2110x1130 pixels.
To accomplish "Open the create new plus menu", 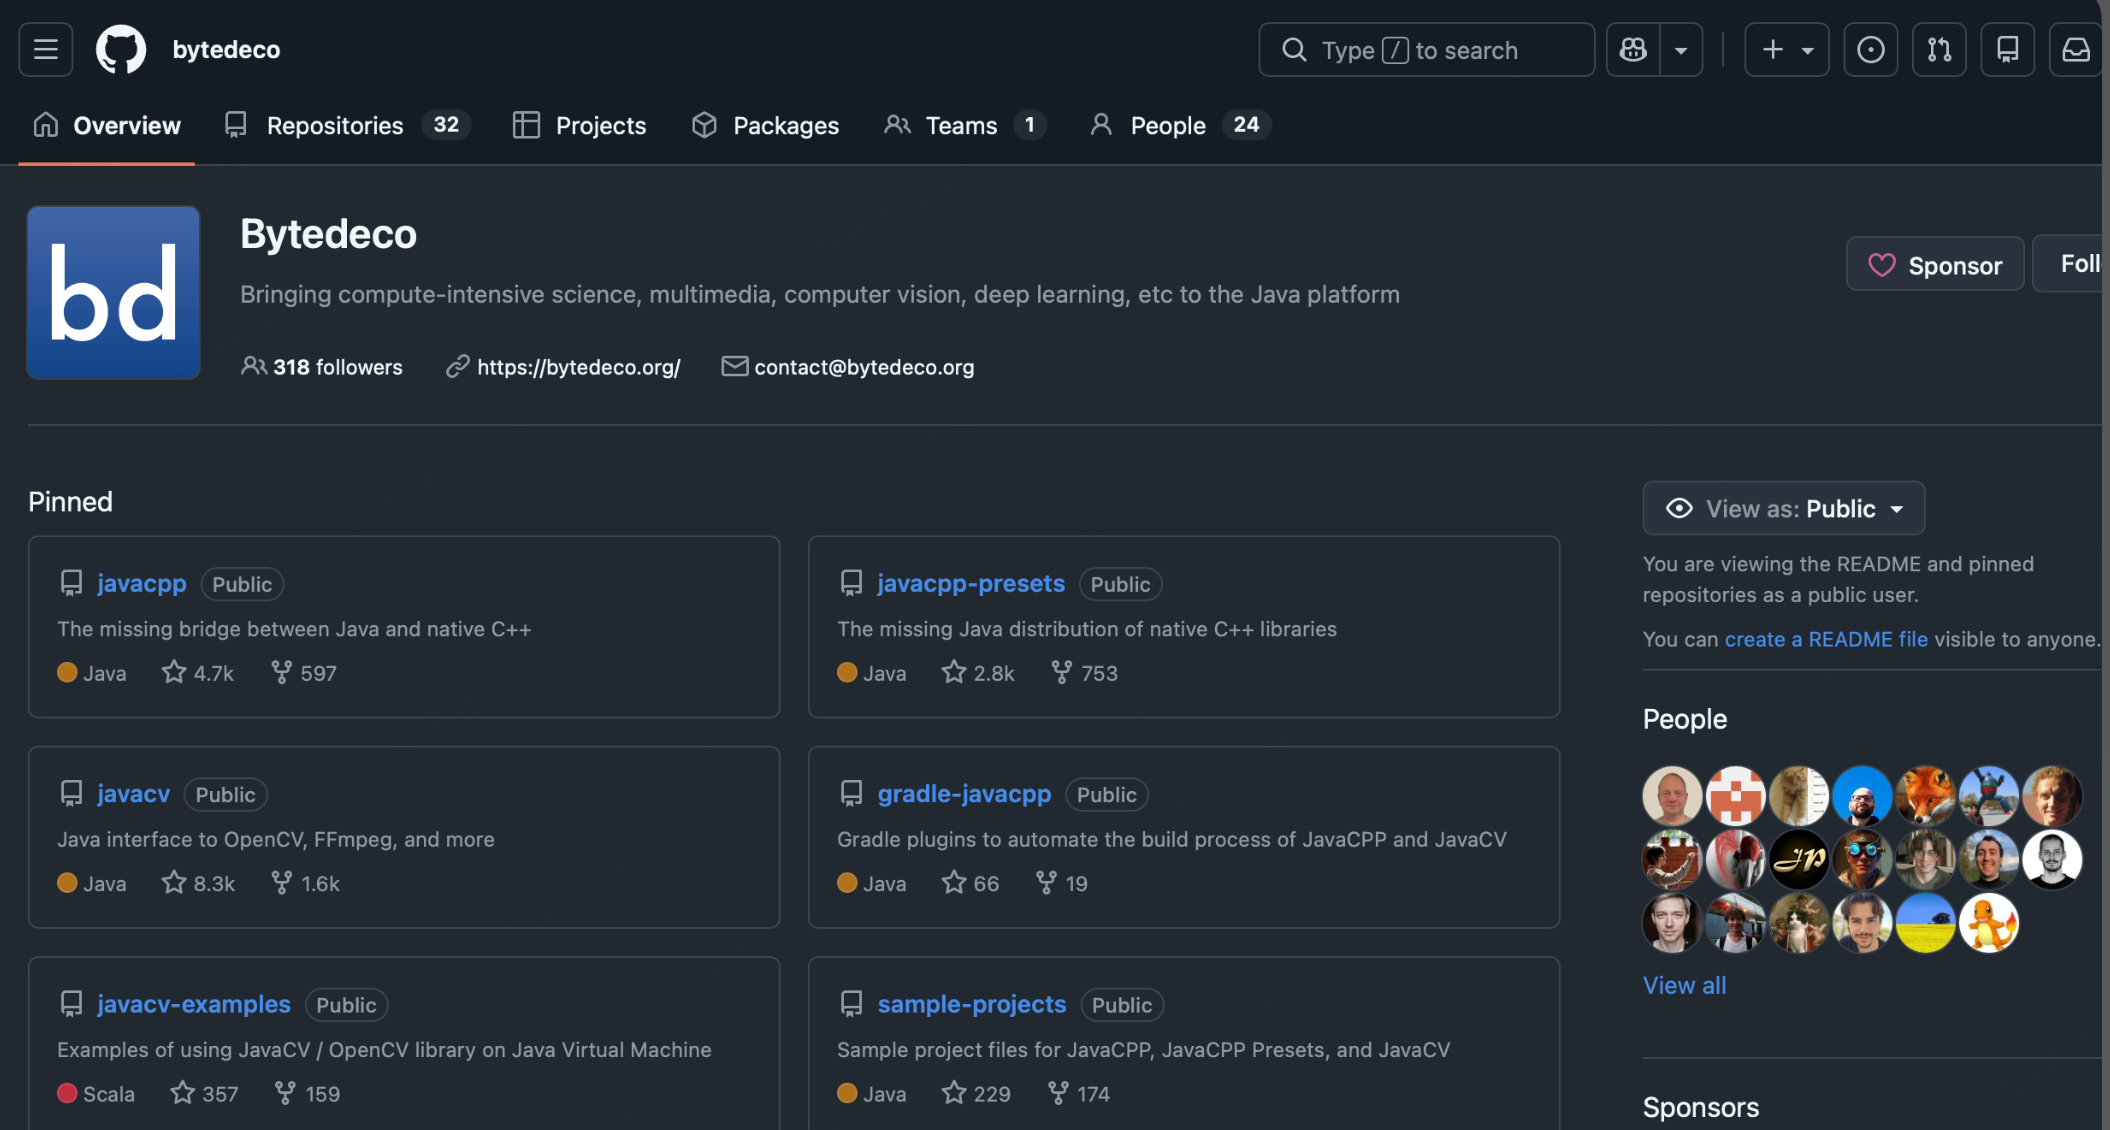I will tap(1787, 49).
